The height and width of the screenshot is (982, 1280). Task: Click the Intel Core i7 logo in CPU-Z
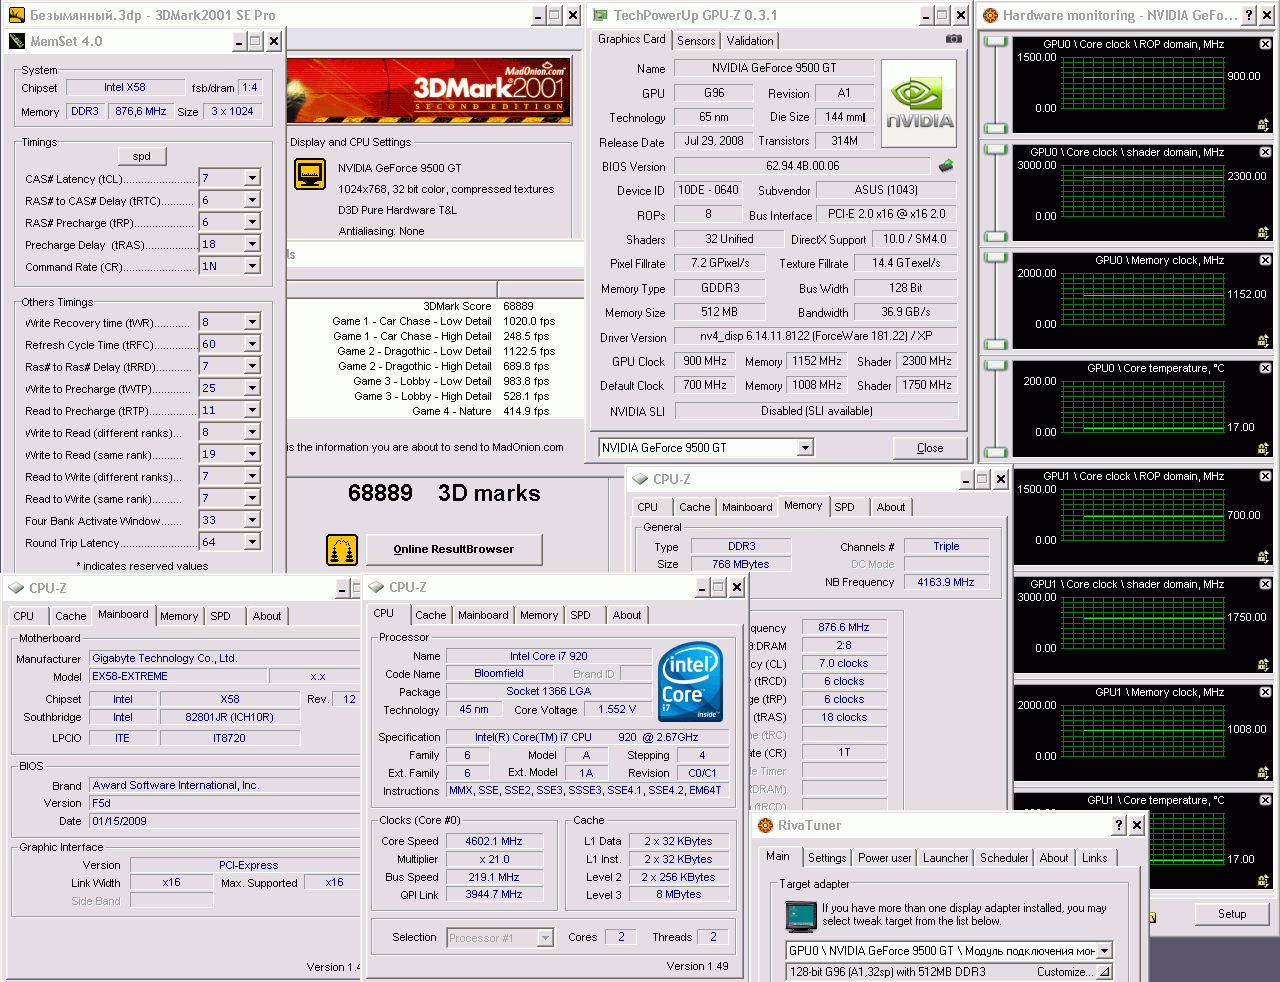click(691, 681)
